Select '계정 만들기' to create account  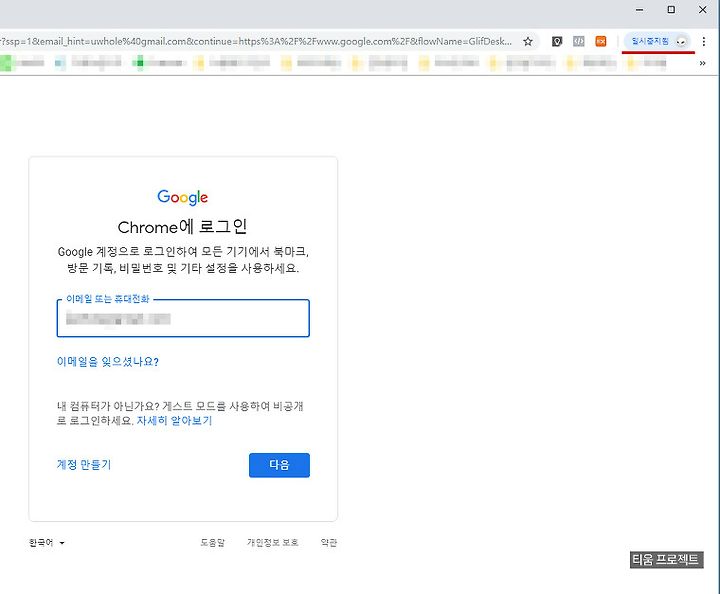click(x=84, y=465)
